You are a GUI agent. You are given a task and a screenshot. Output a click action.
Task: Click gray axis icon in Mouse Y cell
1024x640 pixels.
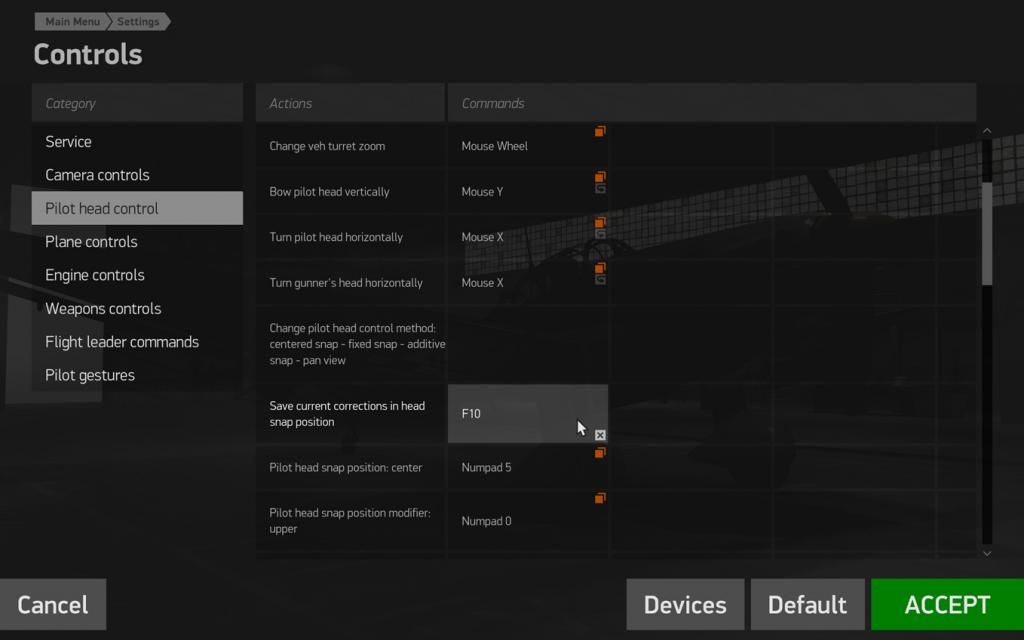coord(600,188)
